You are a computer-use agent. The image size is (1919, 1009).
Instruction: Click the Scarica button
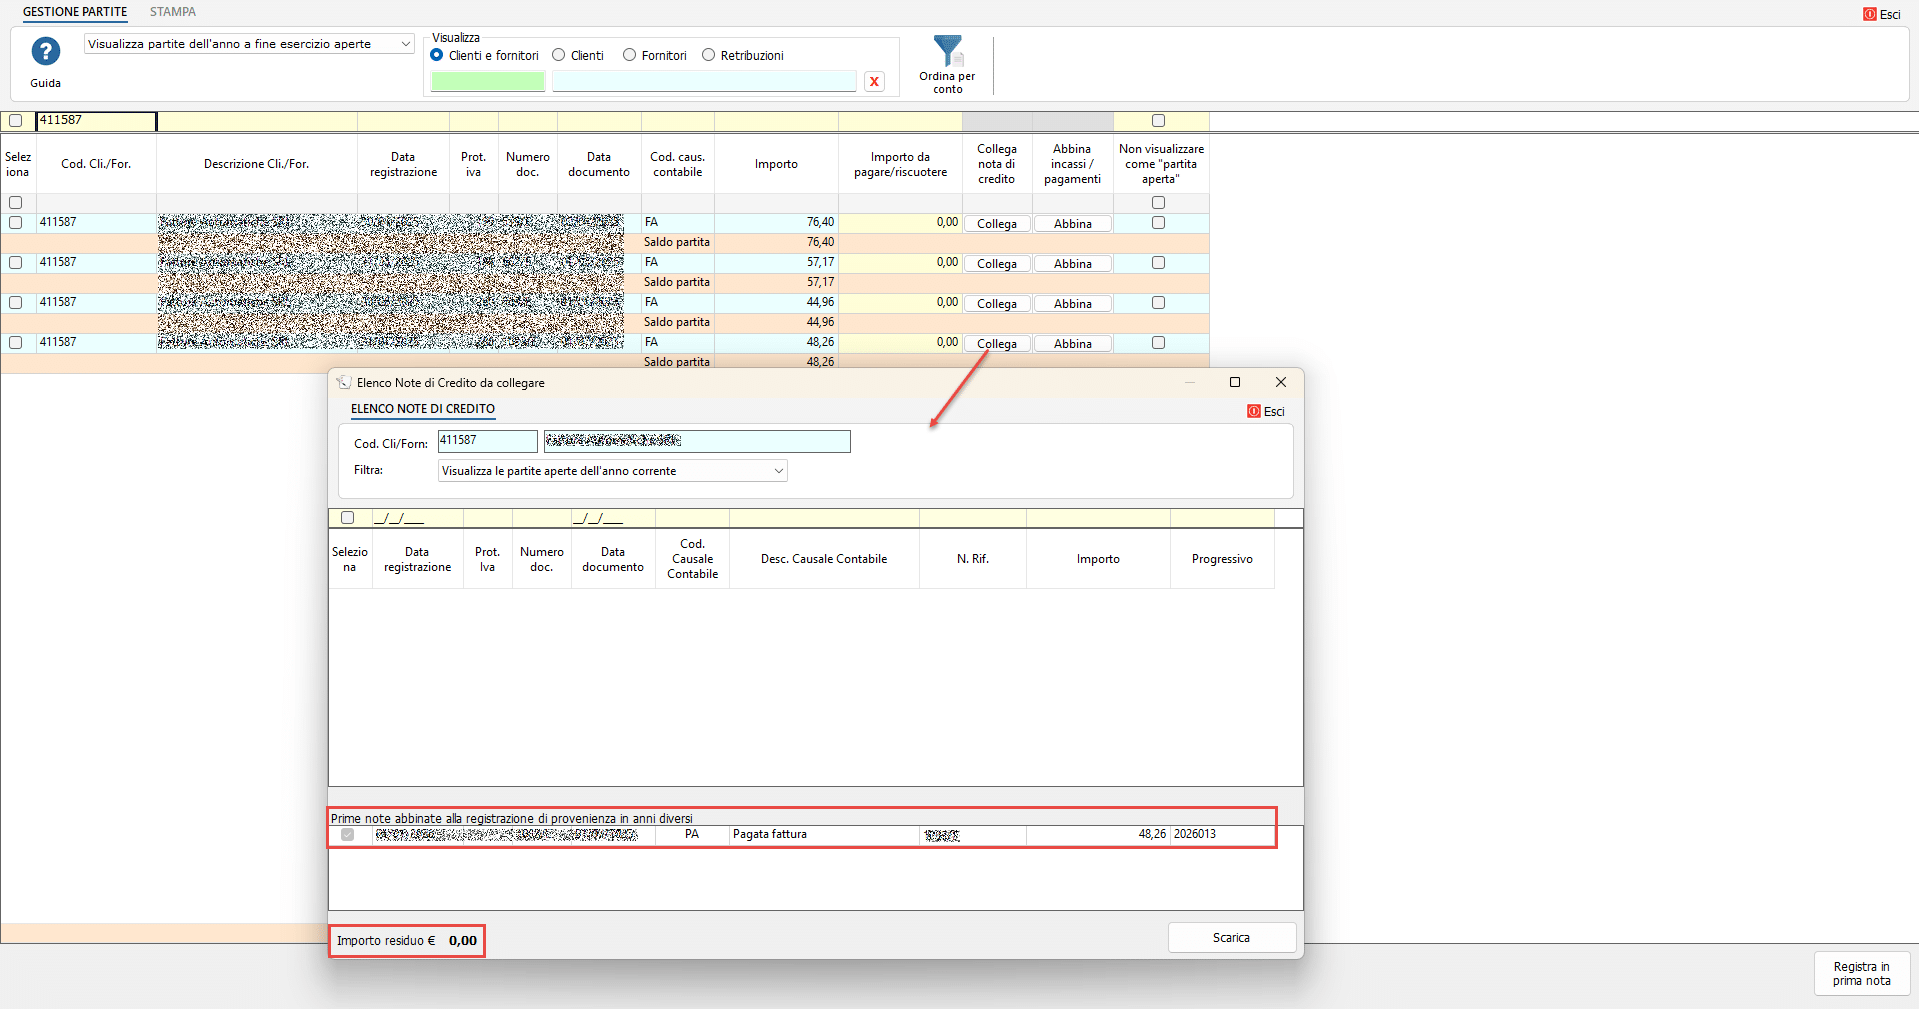1231,938
